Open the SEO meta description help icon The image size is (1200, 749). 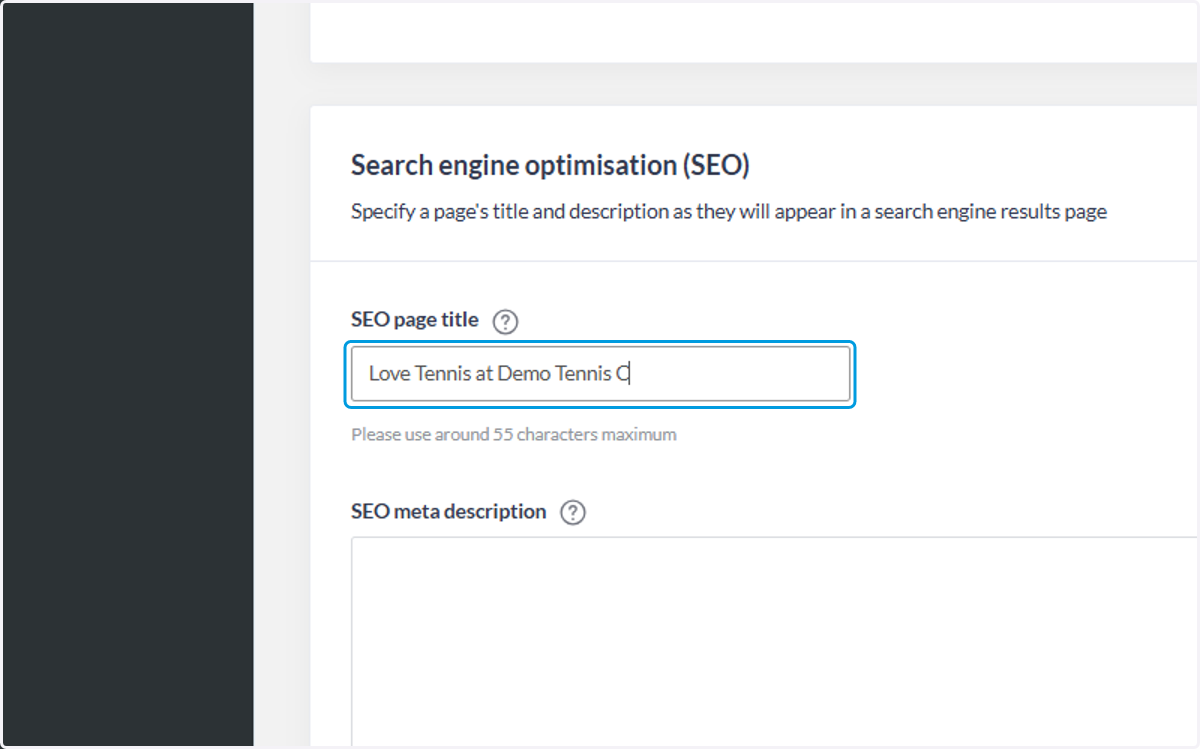click(x=572, y=513)
